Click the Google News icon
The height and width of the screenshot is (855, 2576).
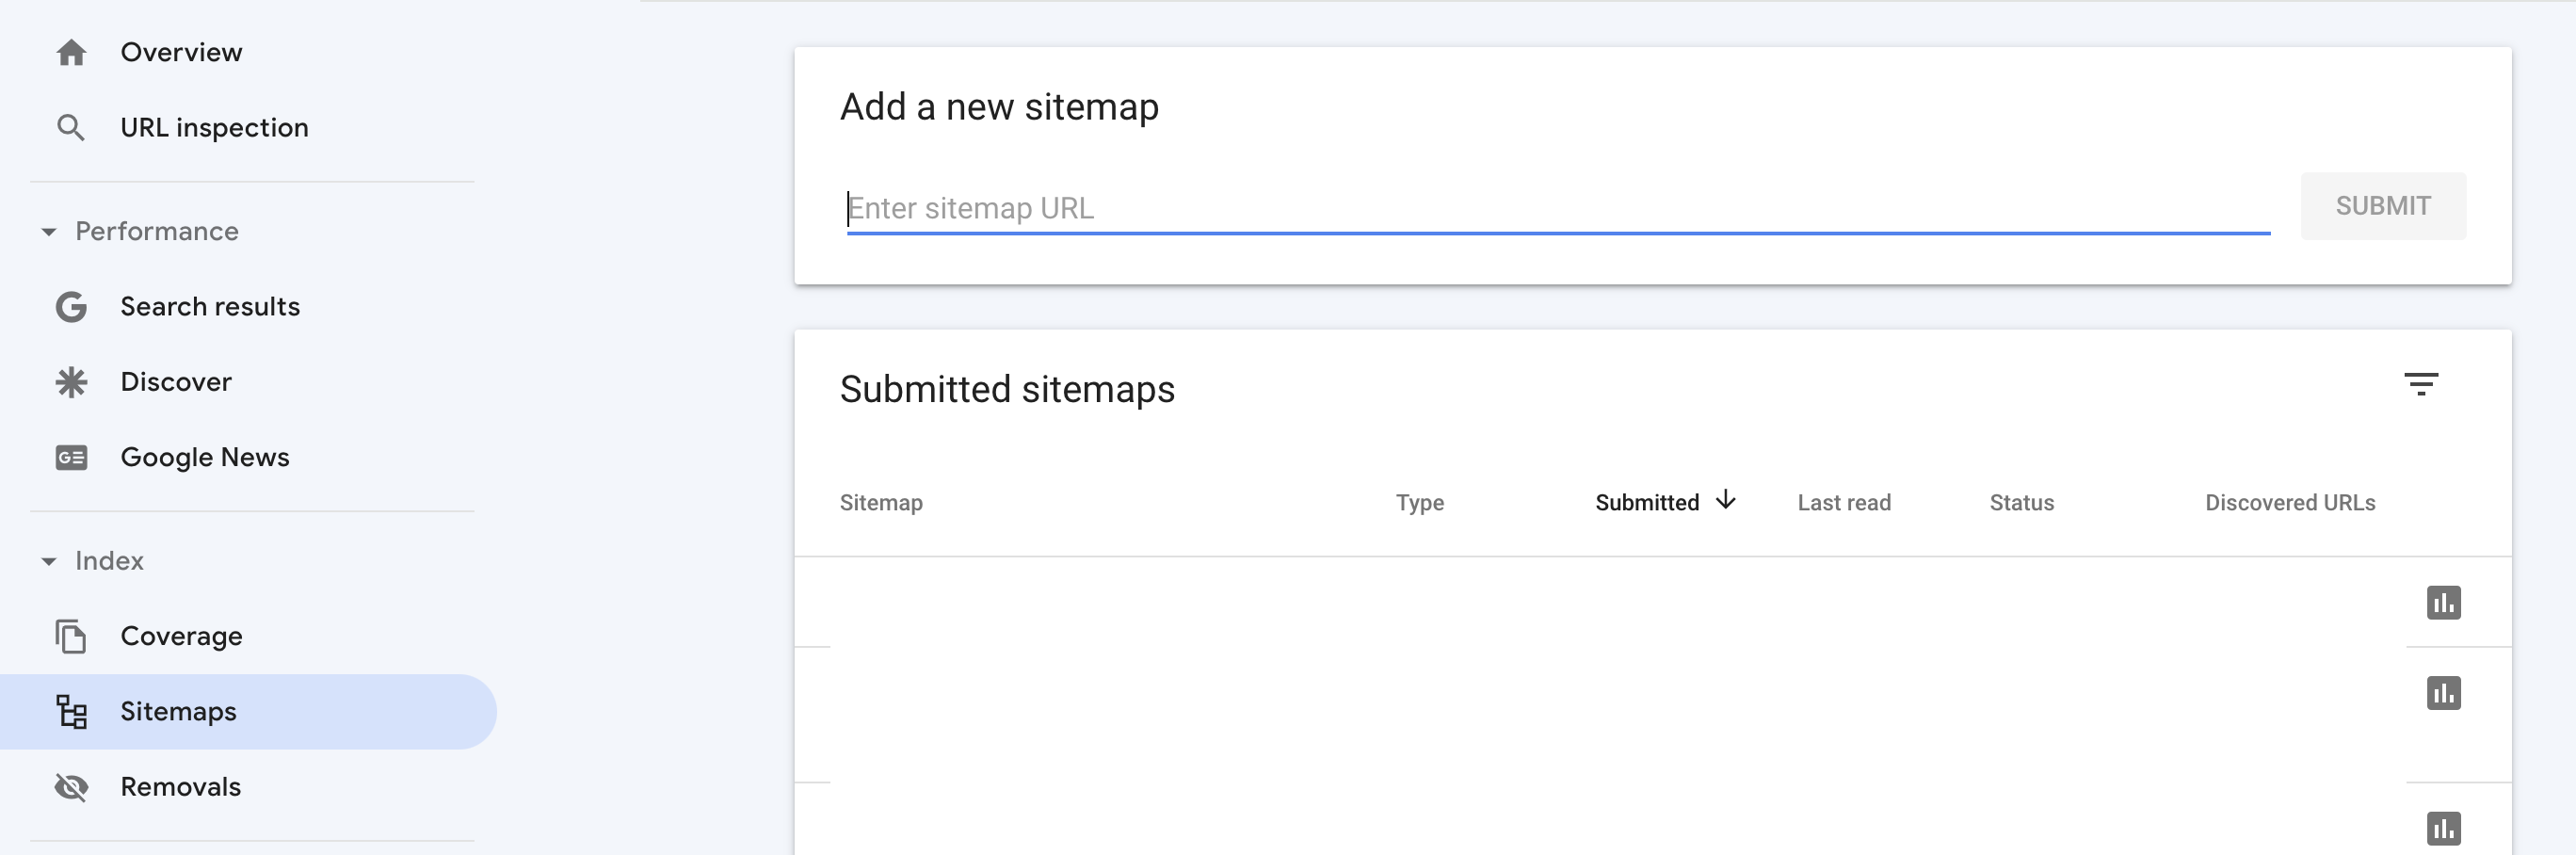(71, 458)
